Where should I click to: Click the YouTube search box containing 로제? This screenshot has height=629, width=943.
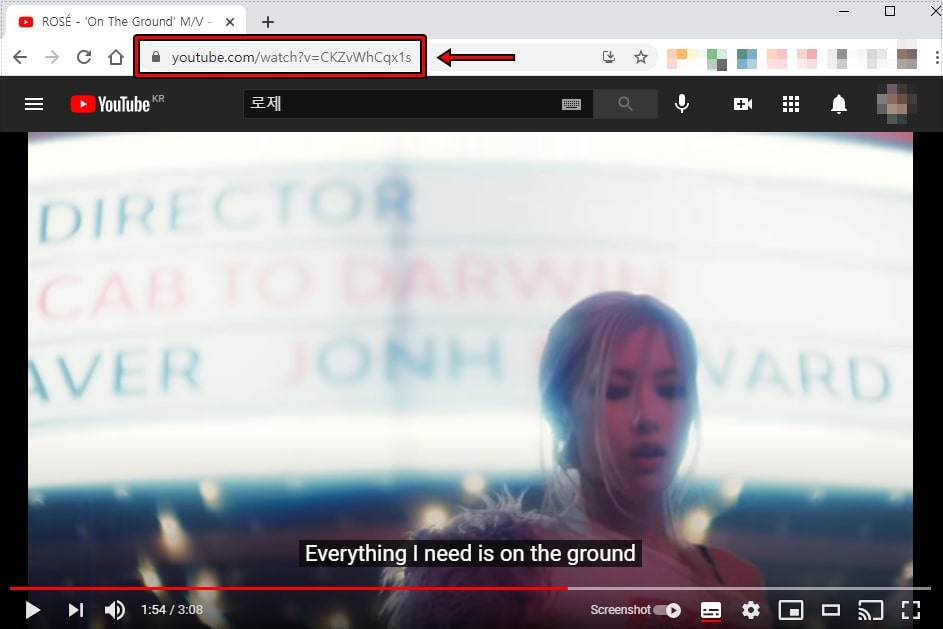(x=418, y=103)
